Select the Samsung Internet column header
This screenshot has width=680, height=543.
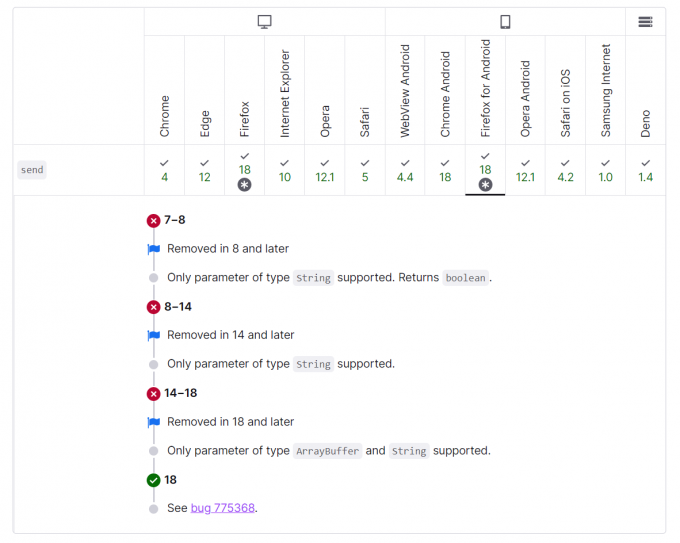(605, 90)
